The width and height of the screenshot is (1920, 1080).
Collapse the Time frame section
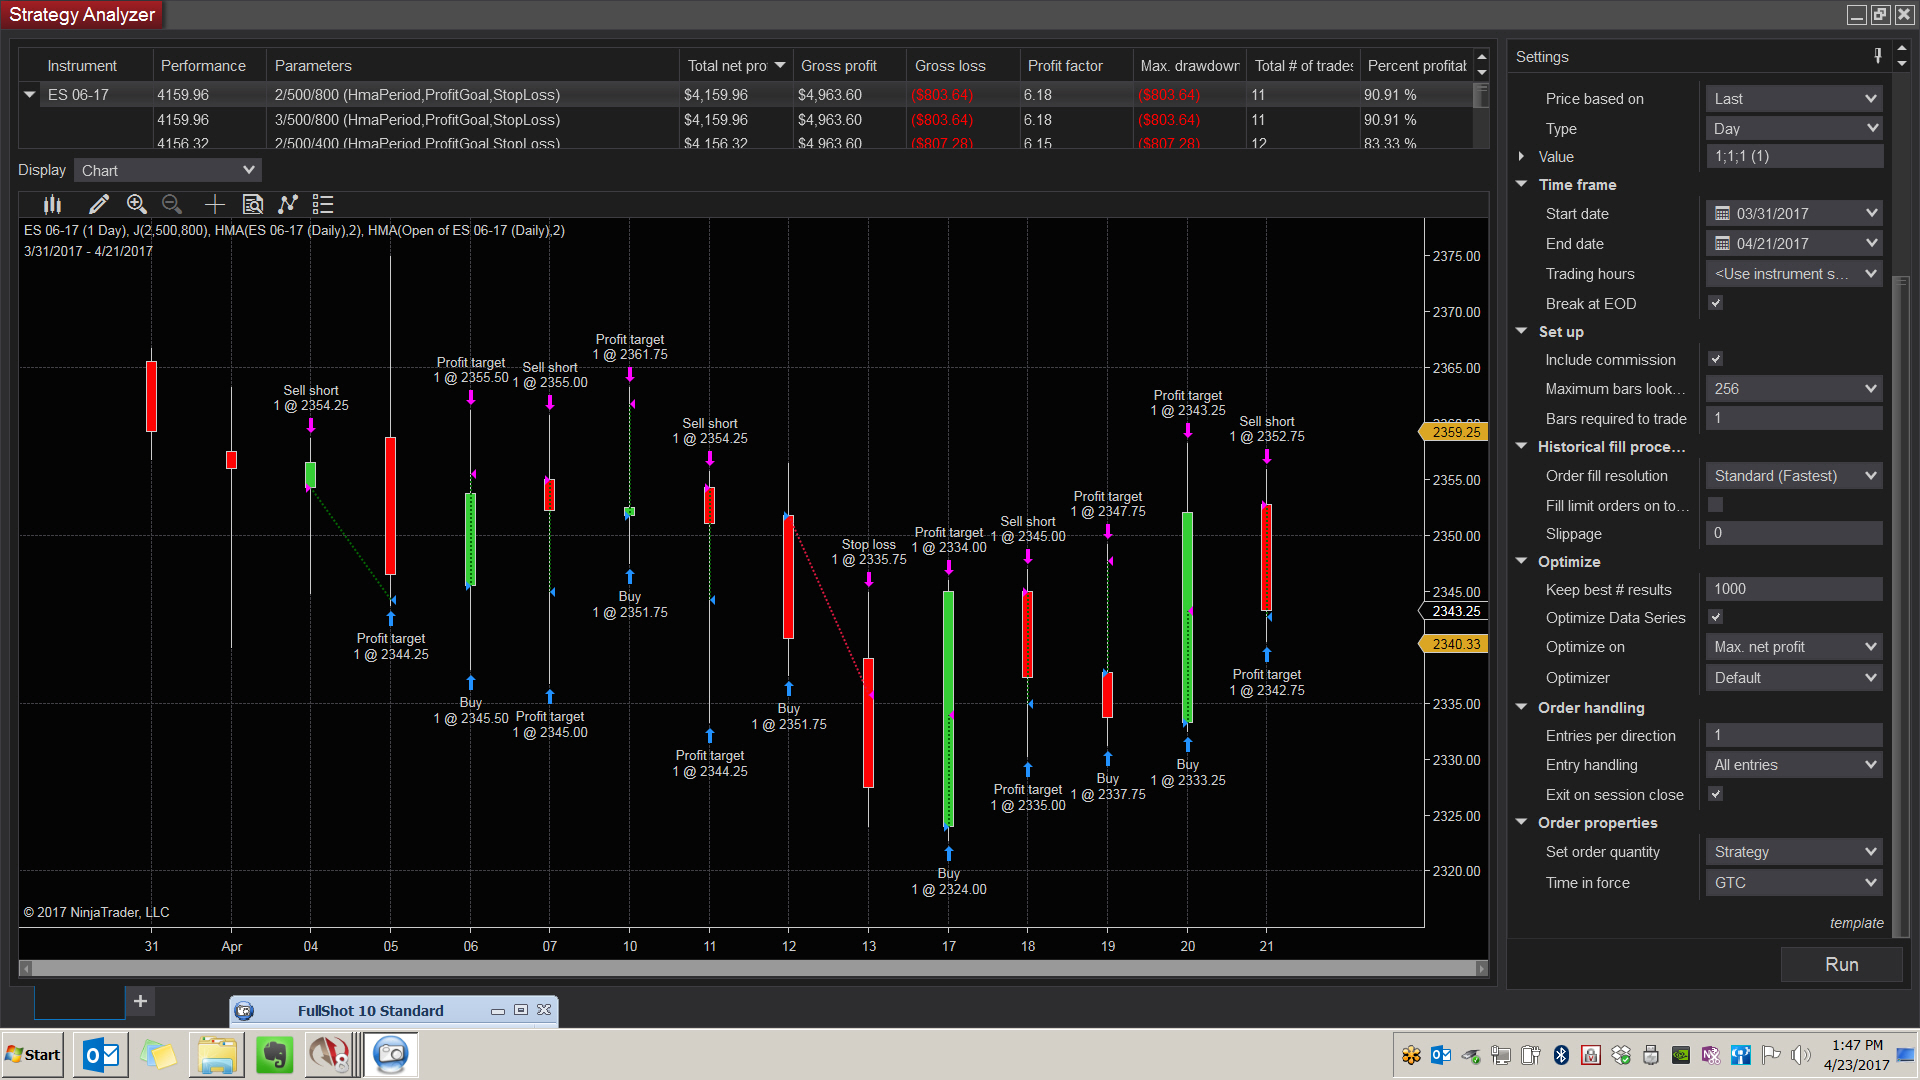(x=1522, y=184)
